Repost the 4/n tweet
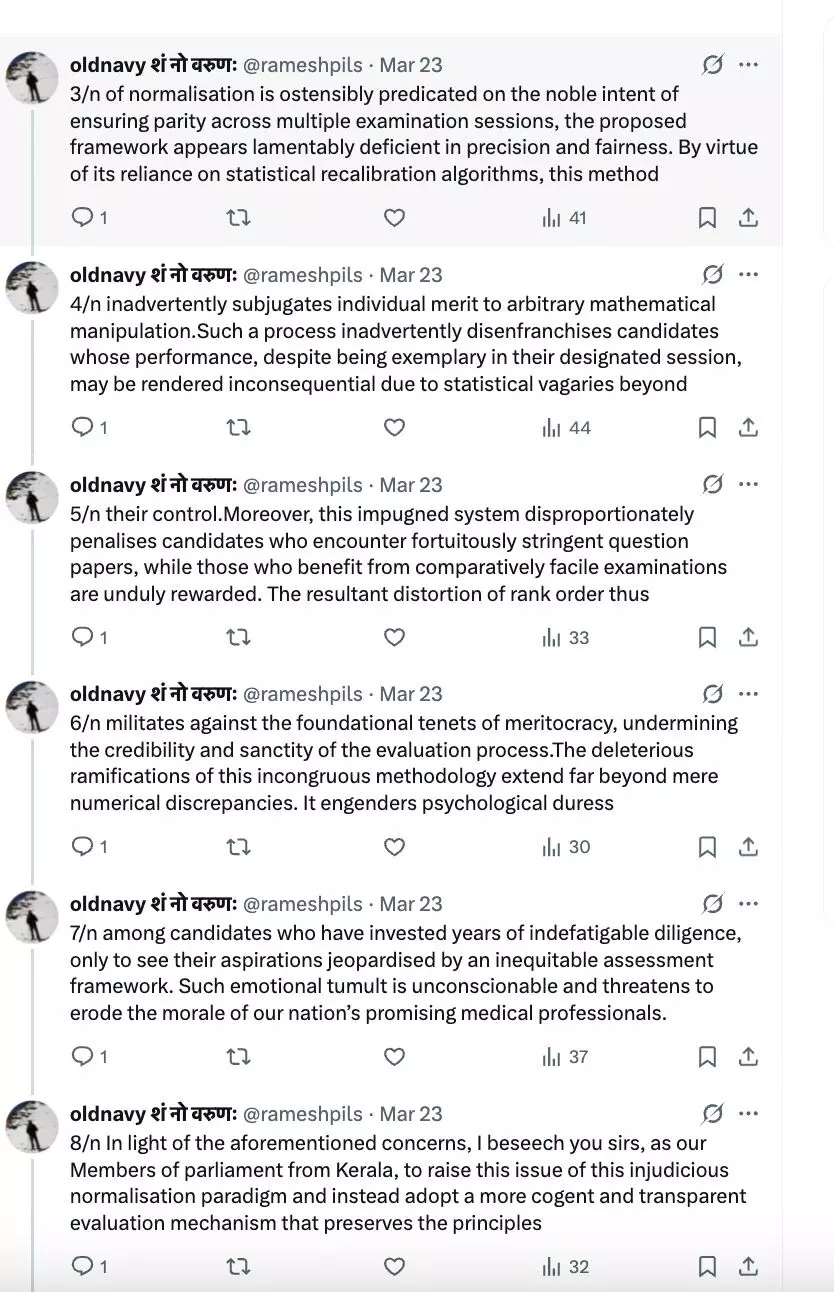The height and width of the screenshot is (1292, 834). 238,428
